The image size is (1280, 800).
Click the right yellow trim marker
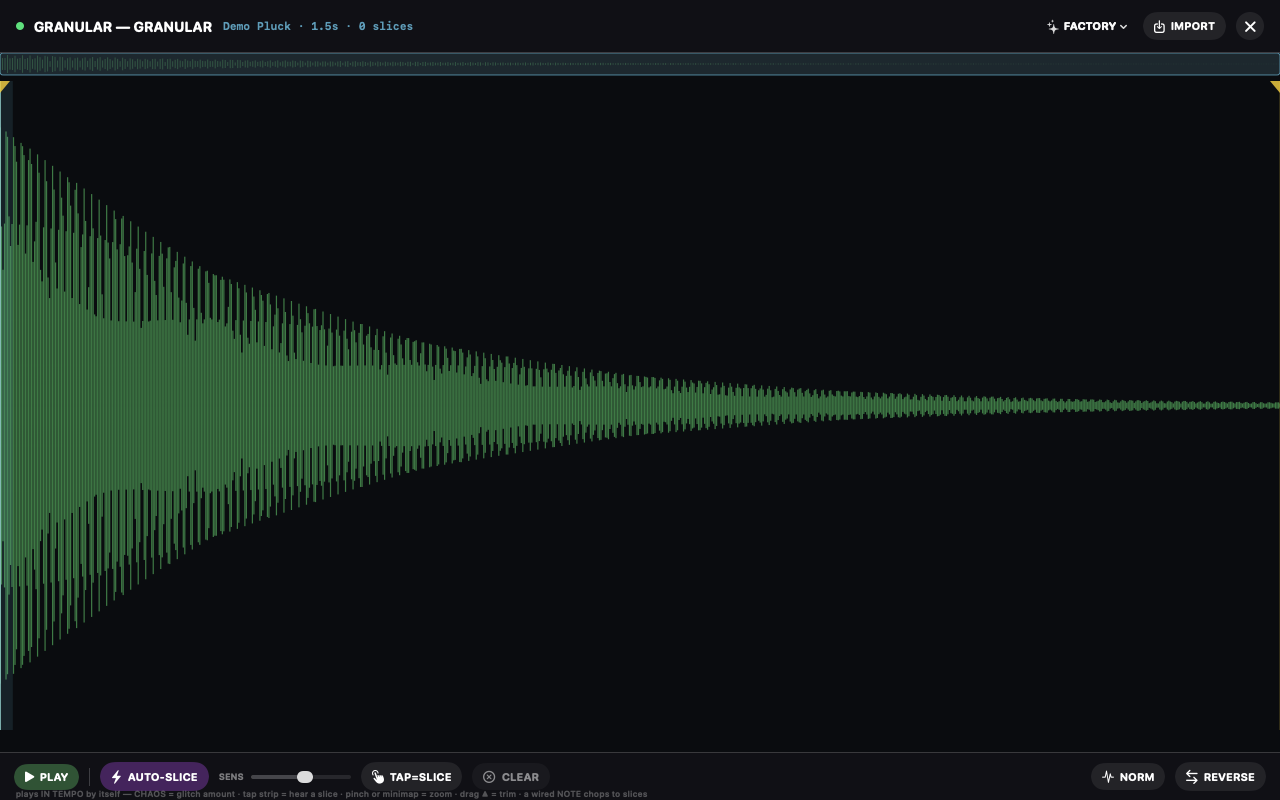pos(1275,87)
